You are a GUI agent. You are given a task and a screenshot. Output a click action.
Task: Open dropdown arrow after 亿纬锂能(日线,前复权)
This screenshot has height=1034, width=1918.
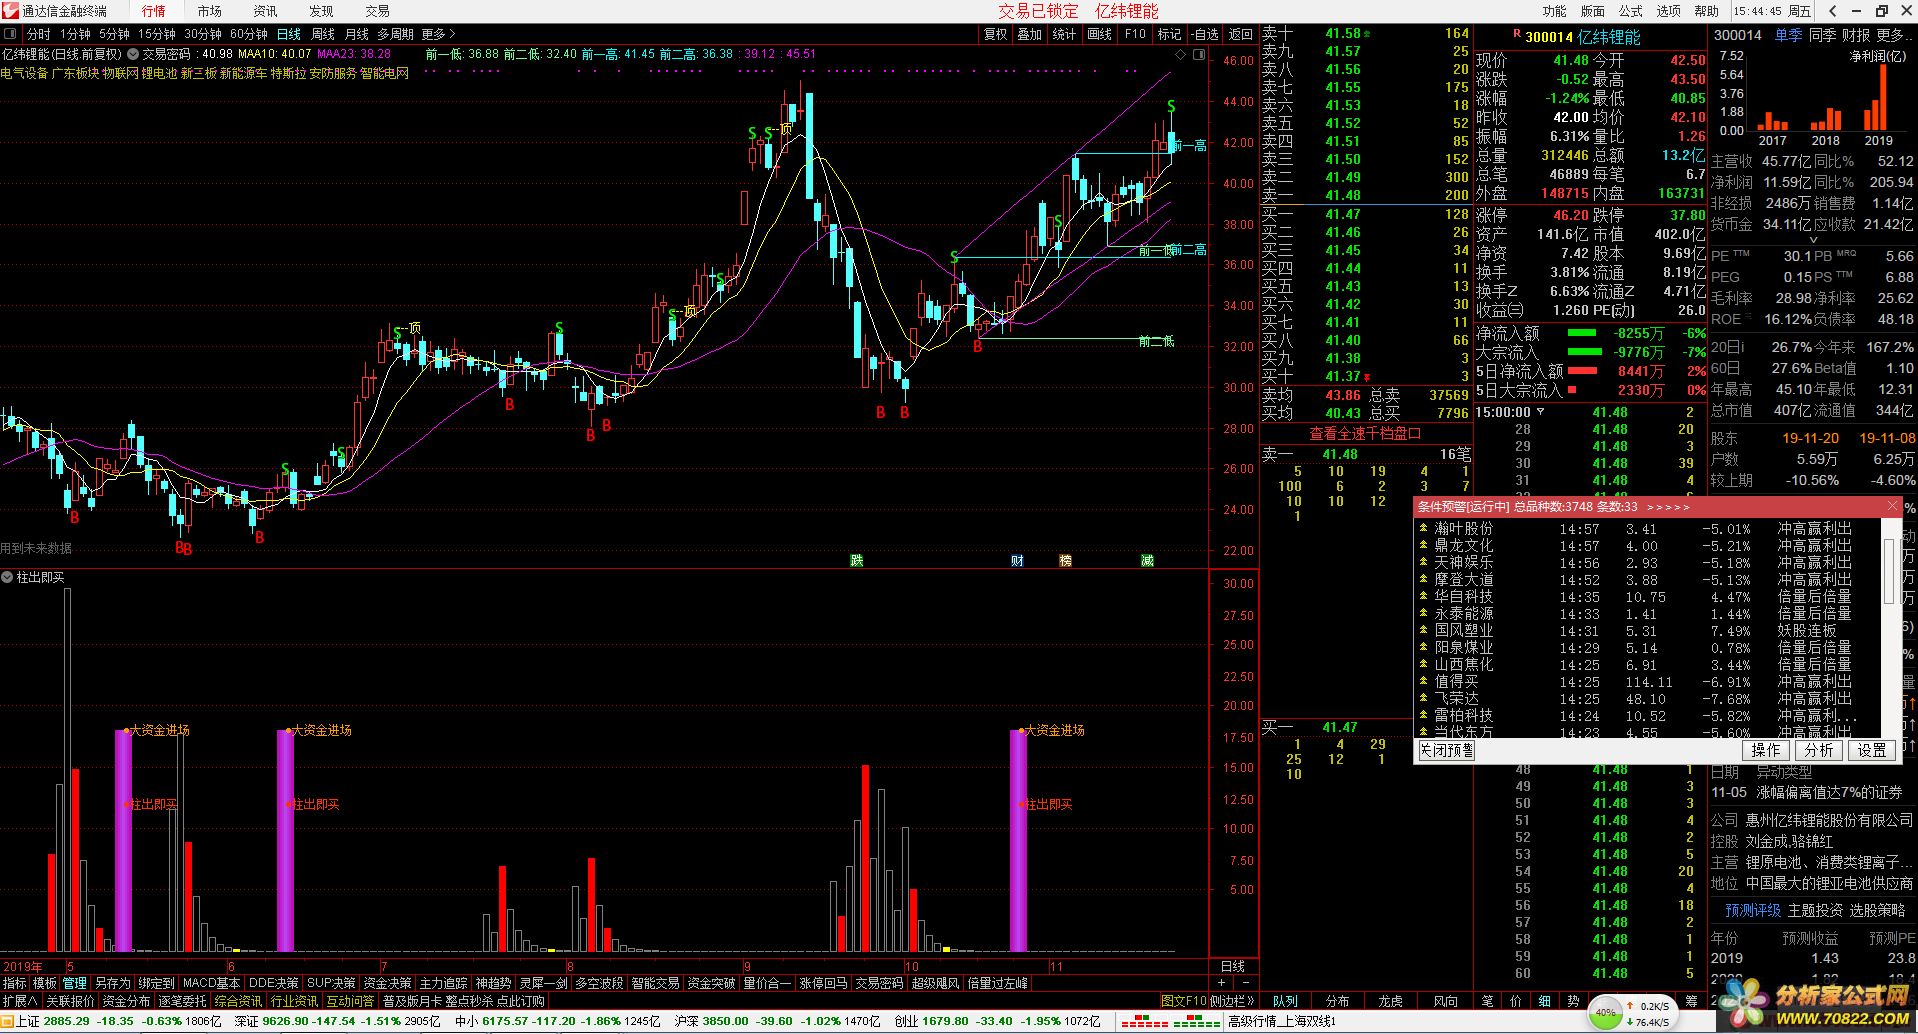[x=133, y=54]
